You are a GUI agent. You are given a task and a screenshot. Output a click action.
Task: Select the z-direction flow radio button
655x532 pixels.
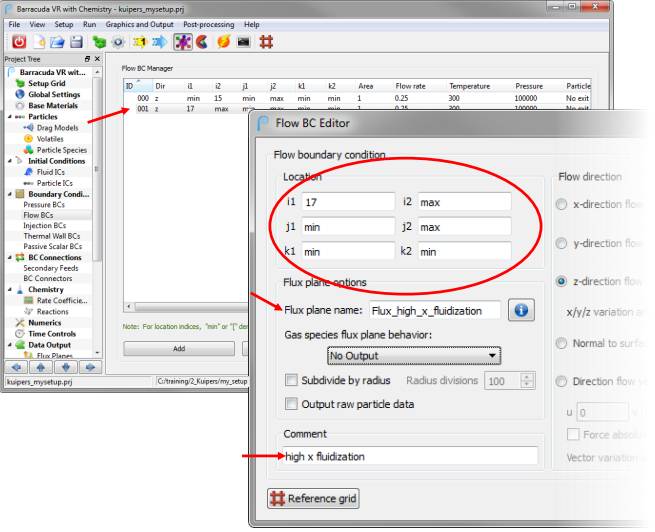point(564,281)
